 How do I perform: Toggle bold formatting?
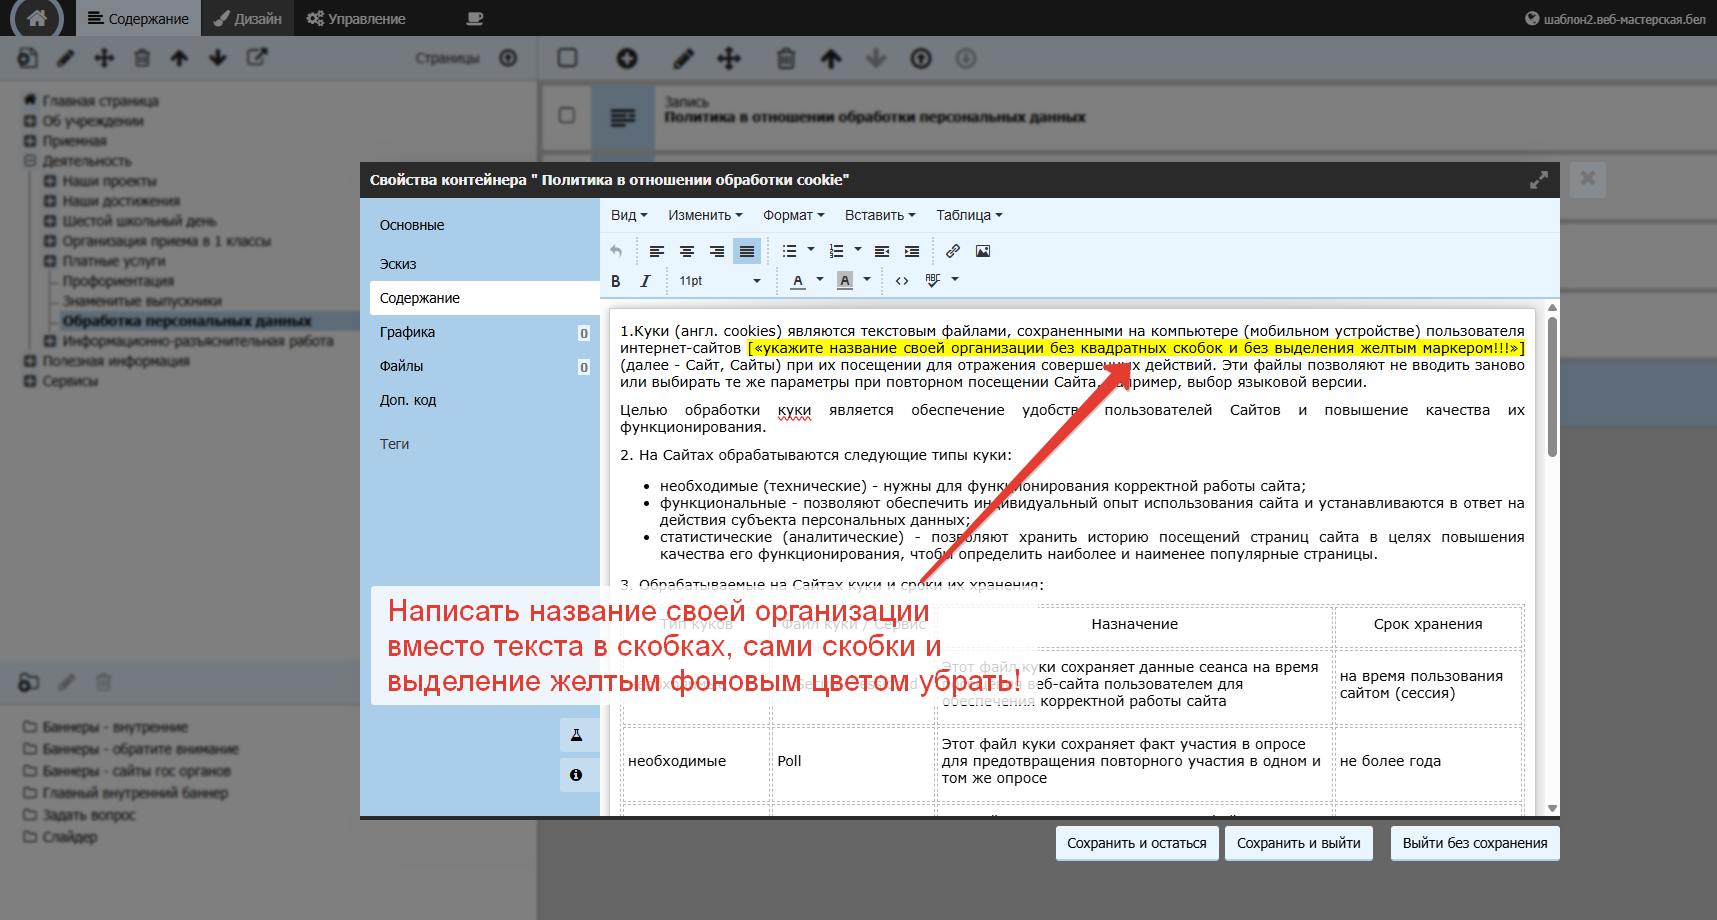click(616, 281)
